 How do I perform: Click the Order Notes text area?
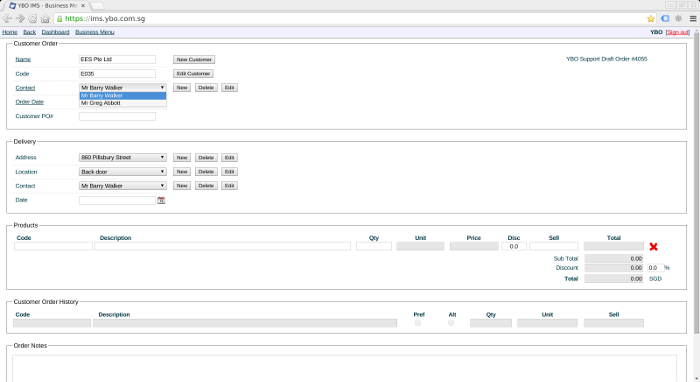345,368
